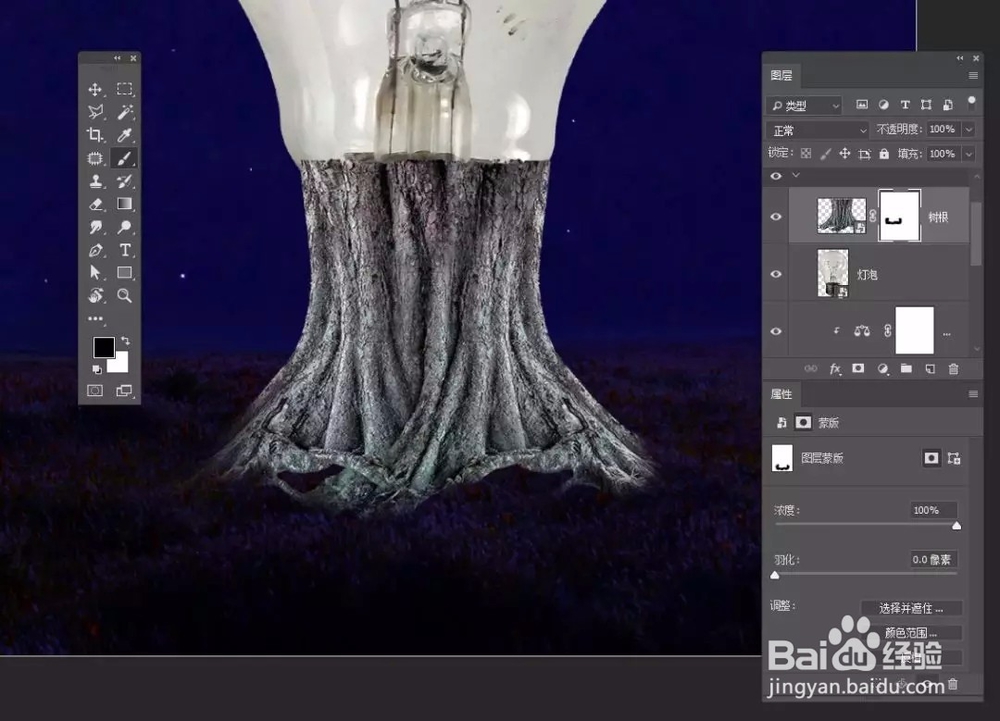Open the blend mode dropdown showing 正常
This screenshot has height=721, width=1000.
[817, 130]
